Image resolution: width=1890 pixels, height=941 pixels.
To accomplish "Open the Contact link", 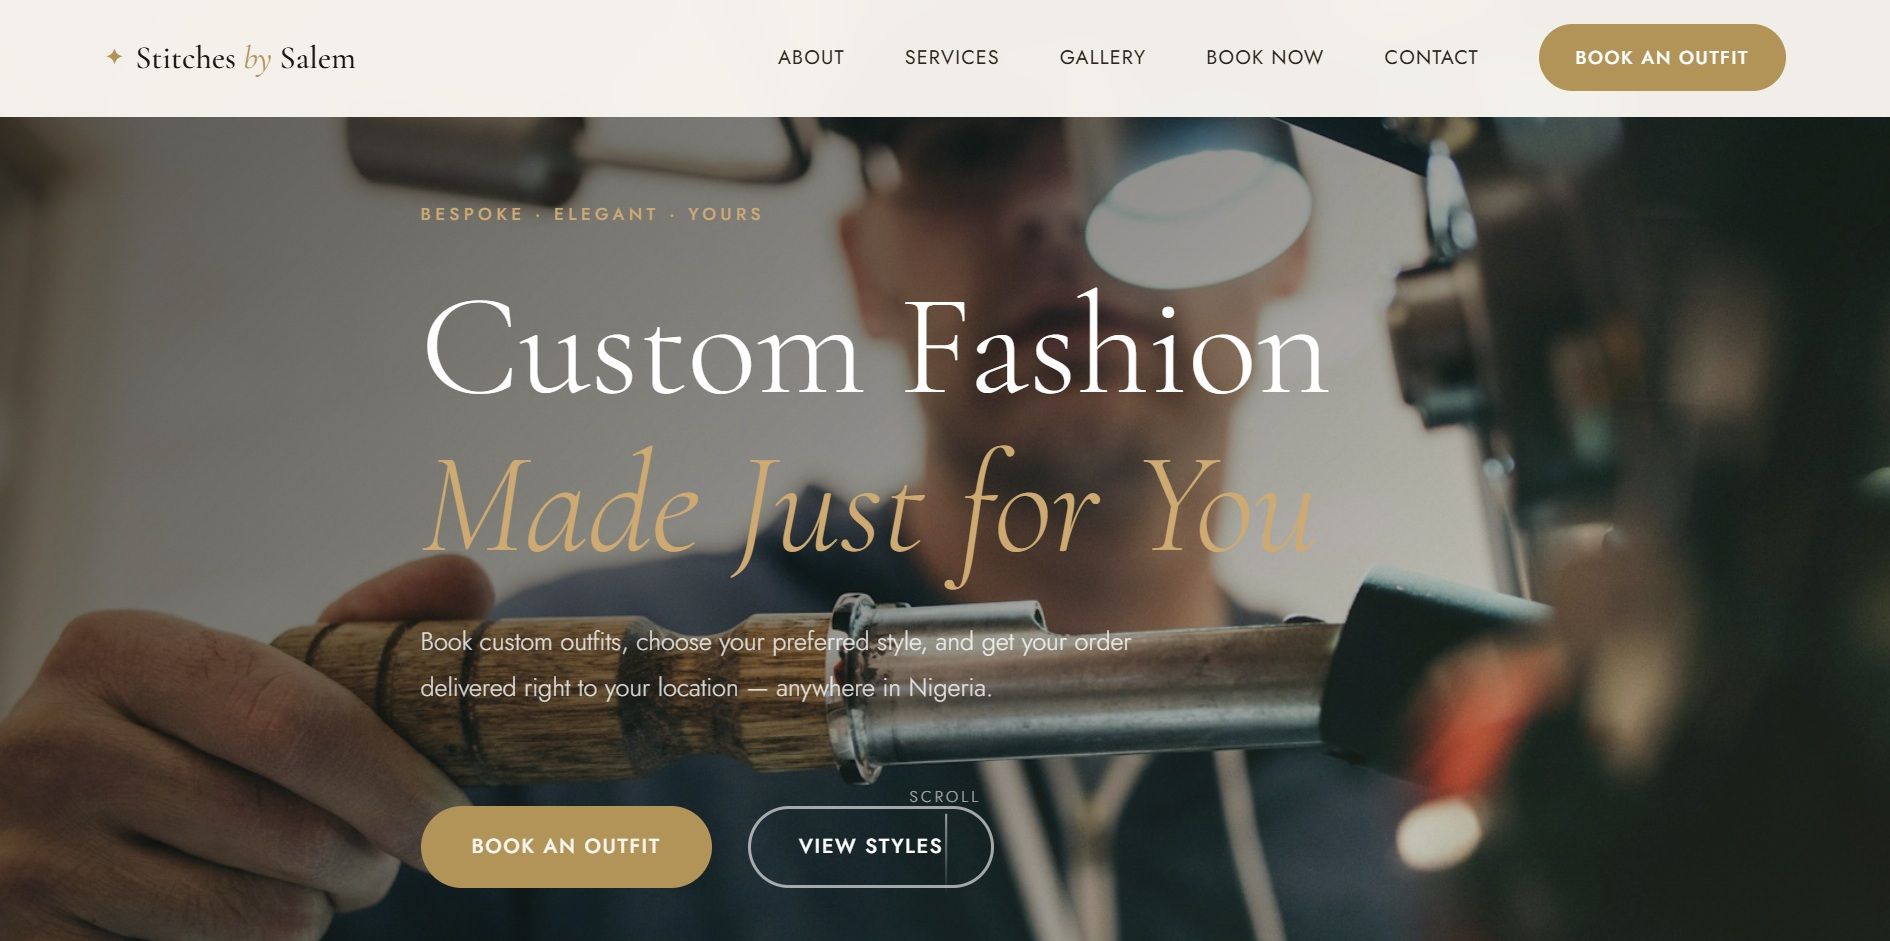I will pyautogui.click(x=1431, y=58).
